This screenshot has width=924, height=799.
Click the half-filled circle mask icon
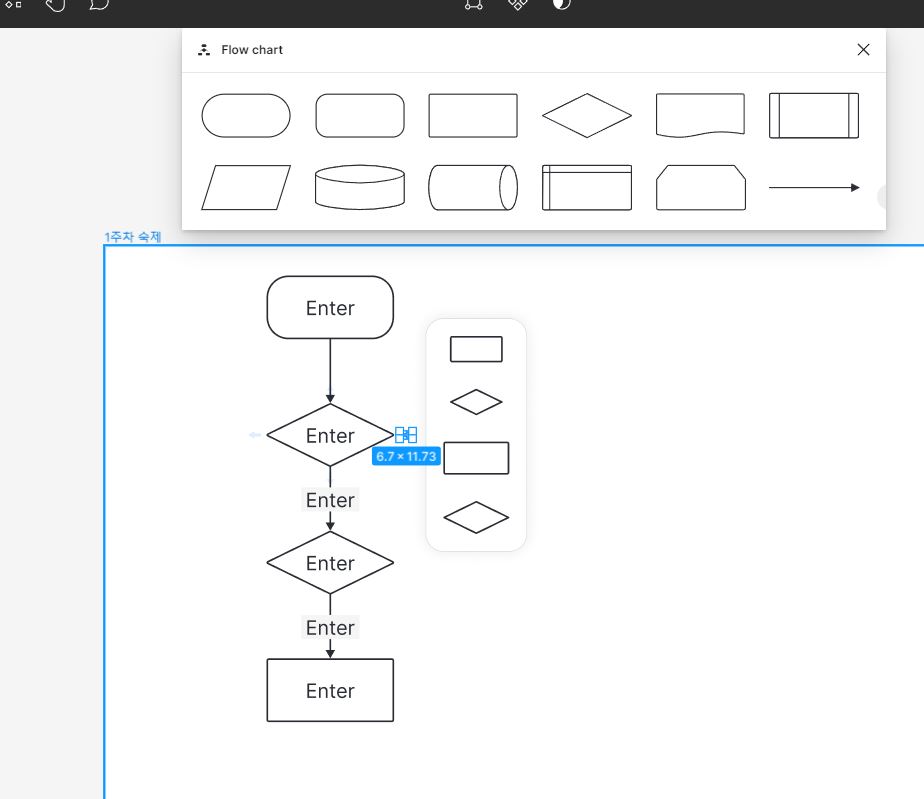tap(562, 4)
